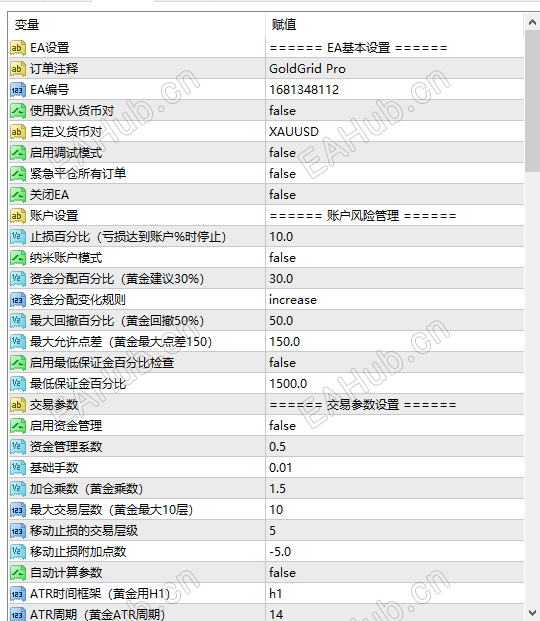540x621 pixels.
Task: Click the green icon beside 紧急平仓所有订单
Action: [17, 174]
